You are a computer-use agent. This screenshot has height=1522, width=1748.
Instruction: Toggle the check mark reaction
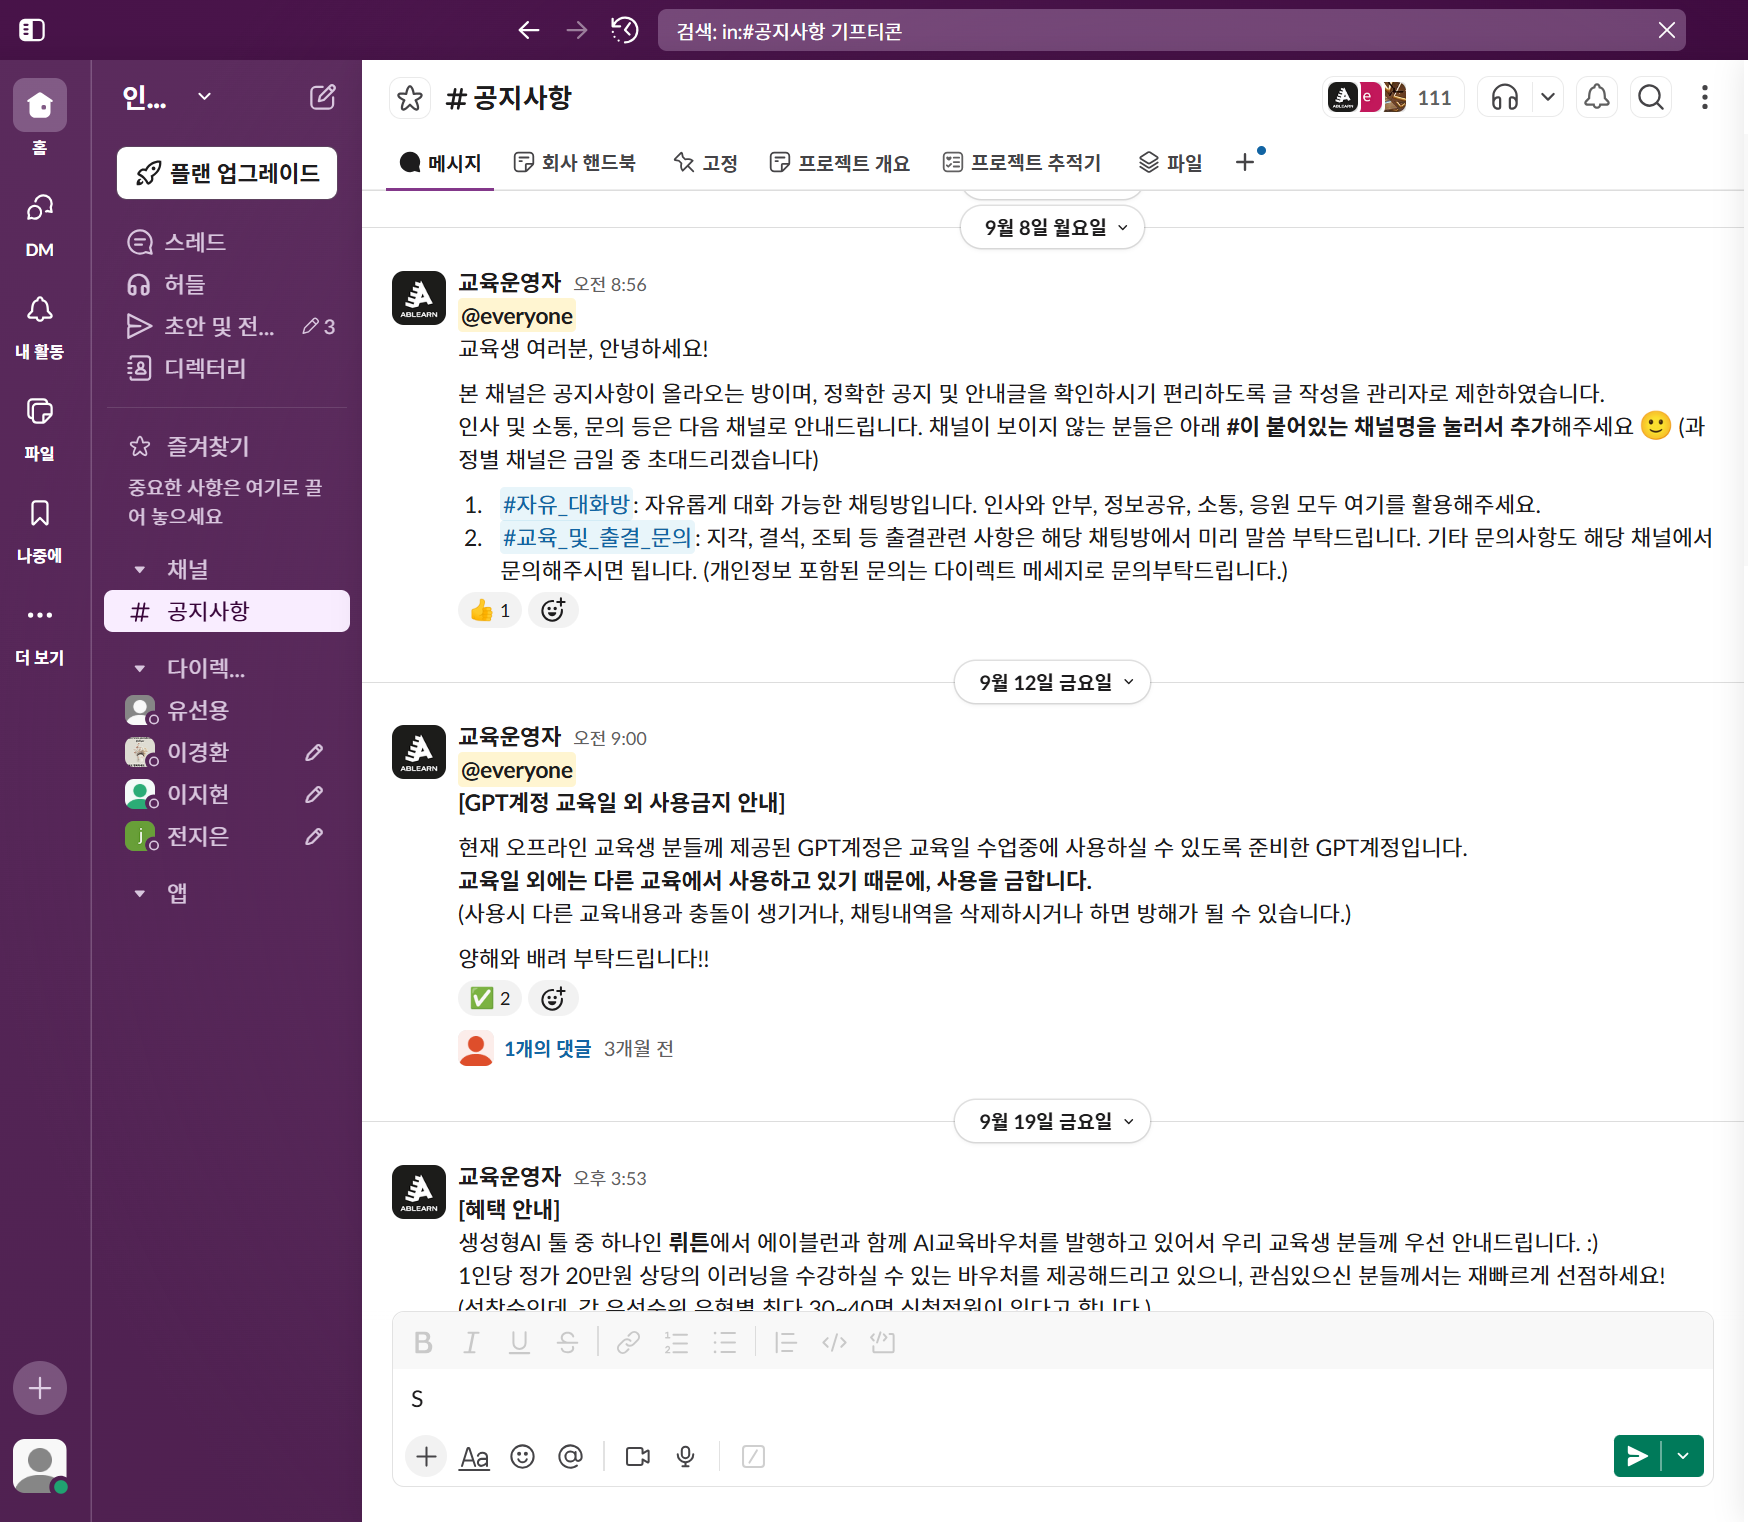(490, 998)
